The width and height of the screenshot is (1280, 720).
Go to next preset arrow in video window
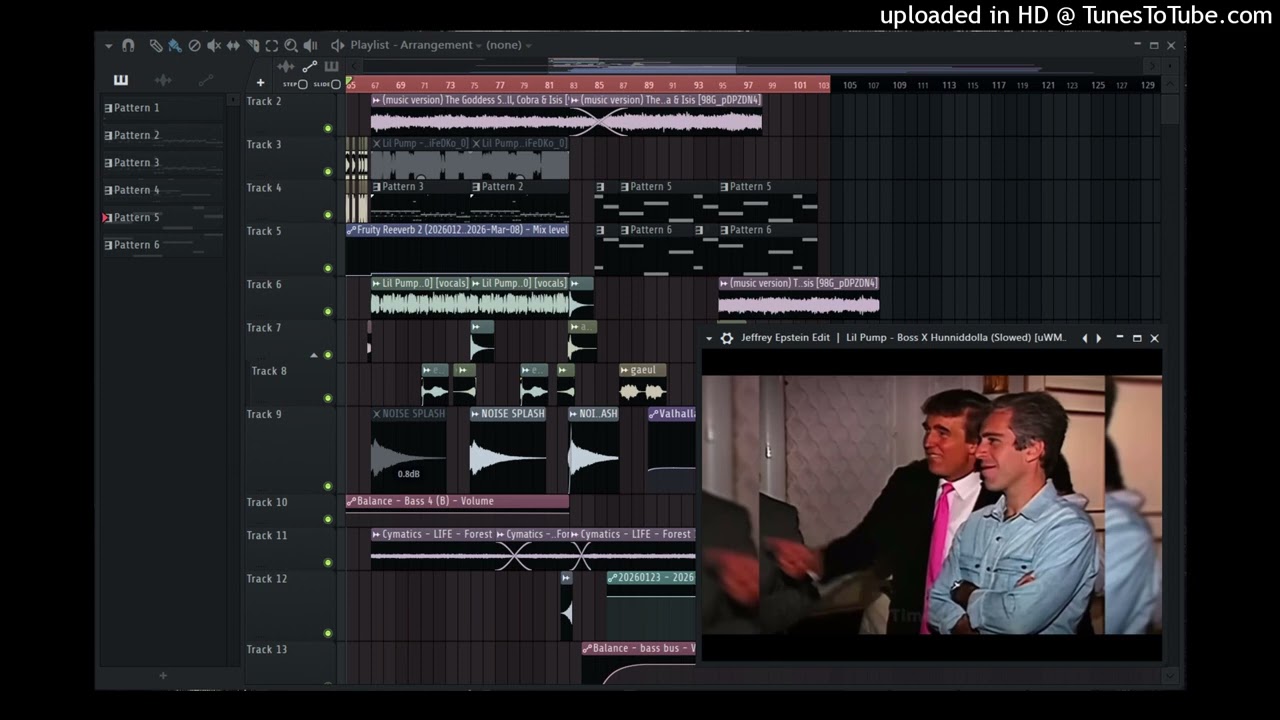pos(1099,338)
